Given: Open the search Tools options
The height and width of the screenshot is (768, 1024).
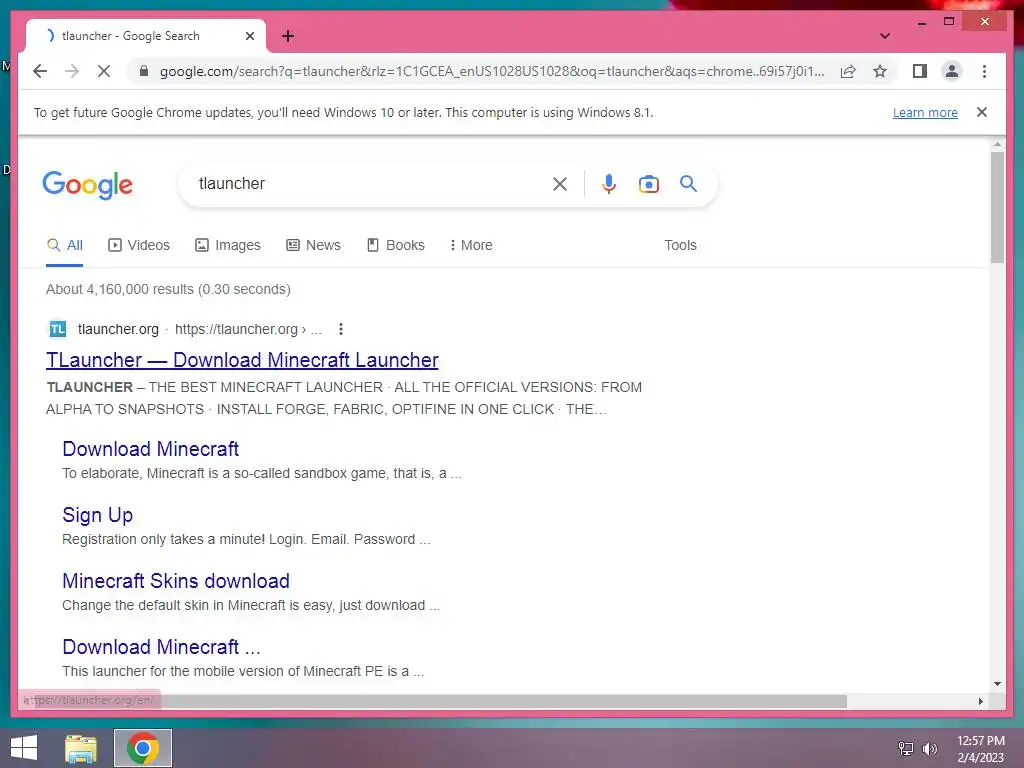Looking at the screenshot, I should 680,246.
